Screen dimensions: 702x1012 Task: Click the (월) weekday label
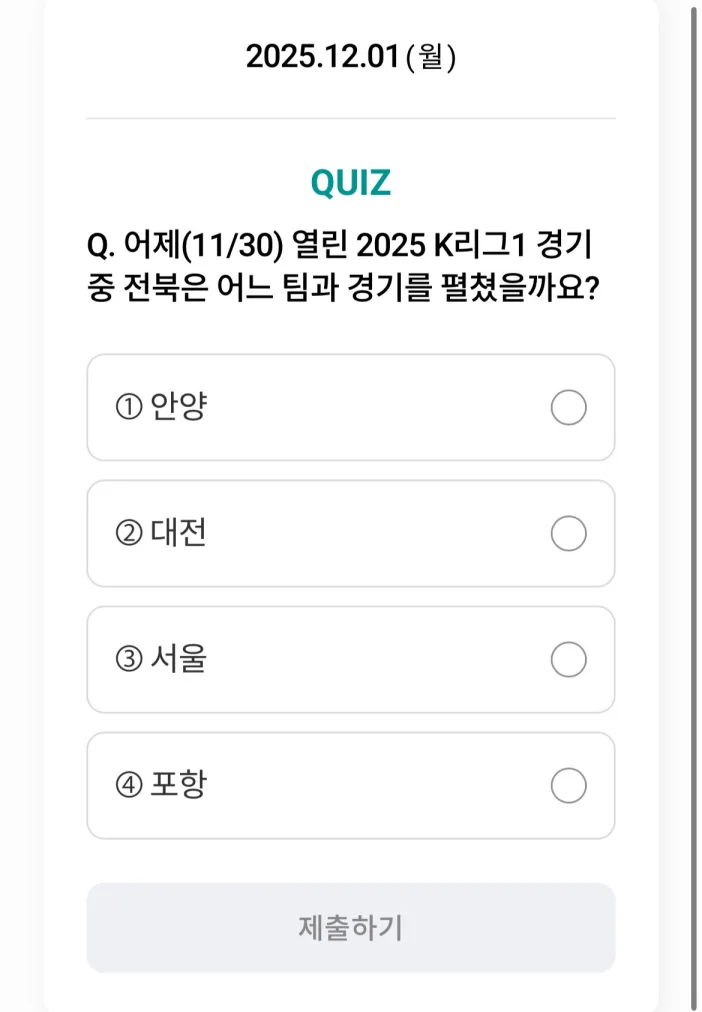tap(432, 57)
